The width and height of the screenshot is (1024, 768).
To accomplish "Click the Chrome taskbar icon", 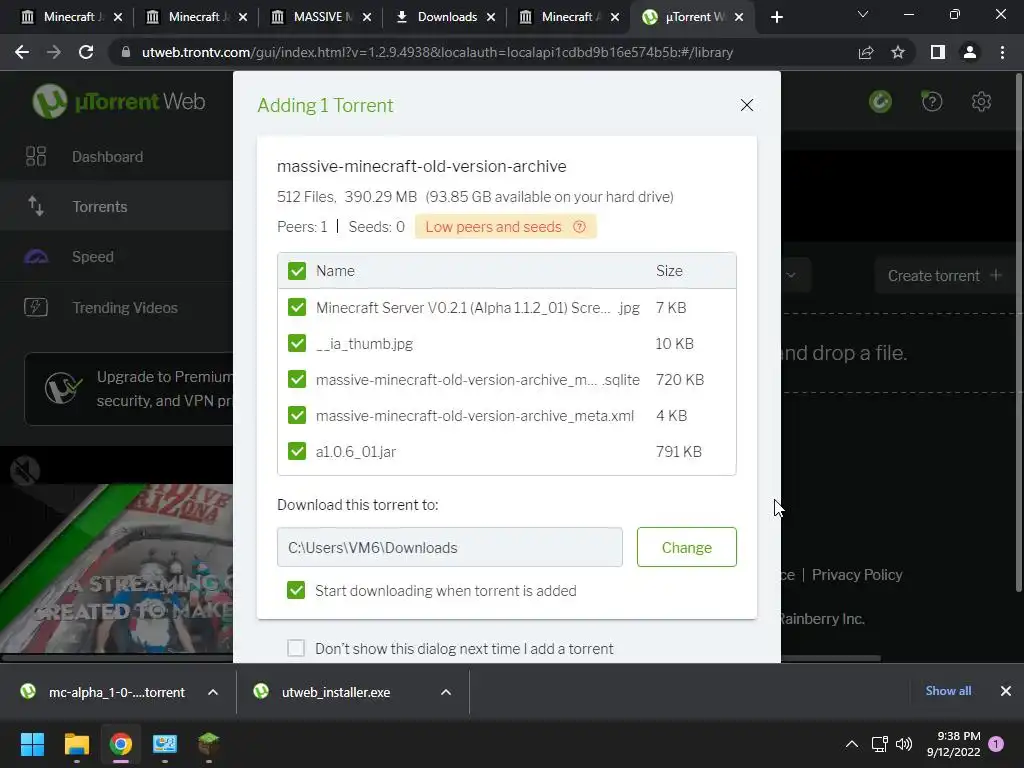I will pos(121,744).
